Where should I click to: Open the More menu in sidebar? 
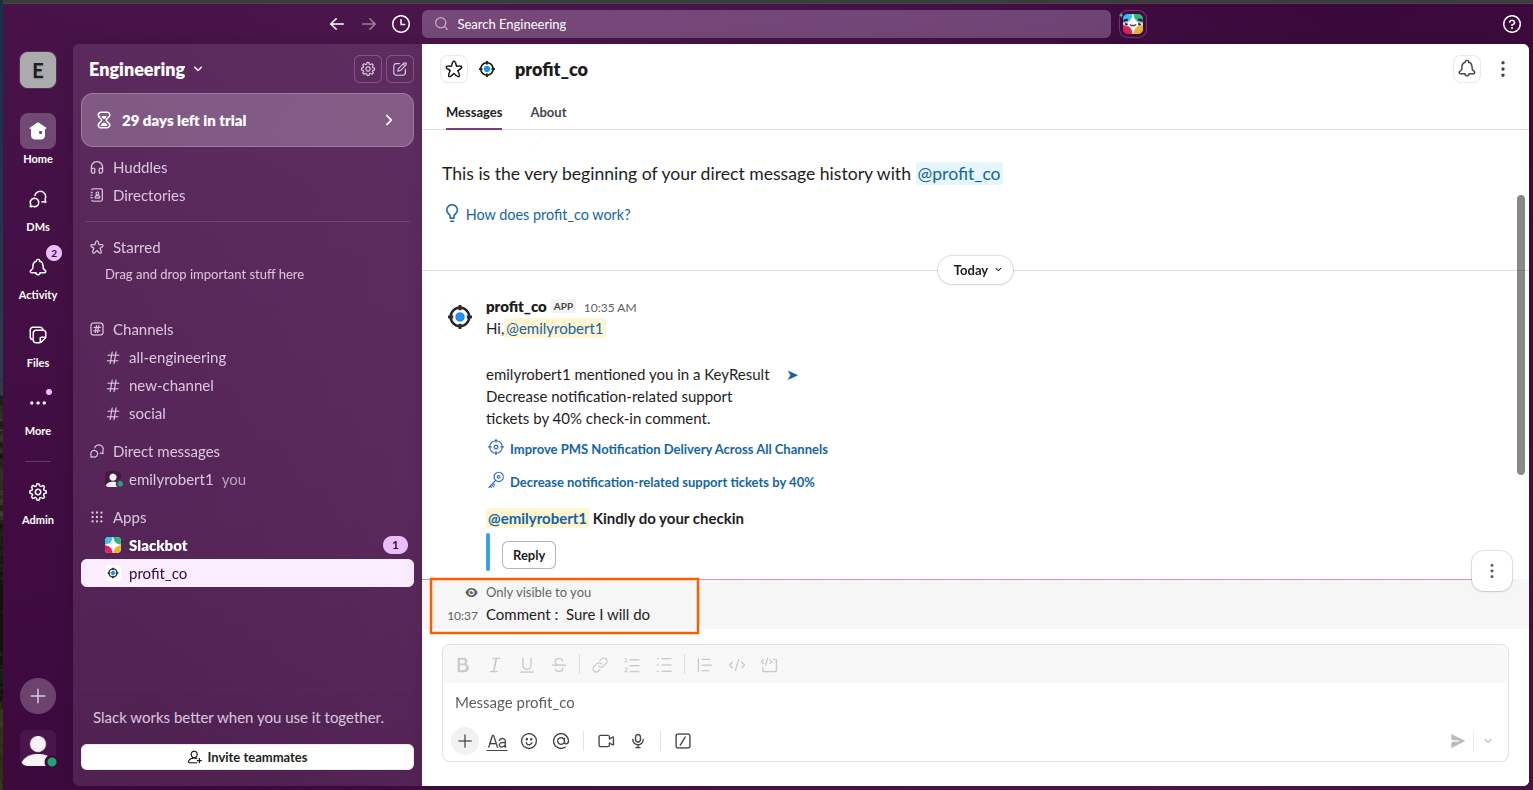38,412
